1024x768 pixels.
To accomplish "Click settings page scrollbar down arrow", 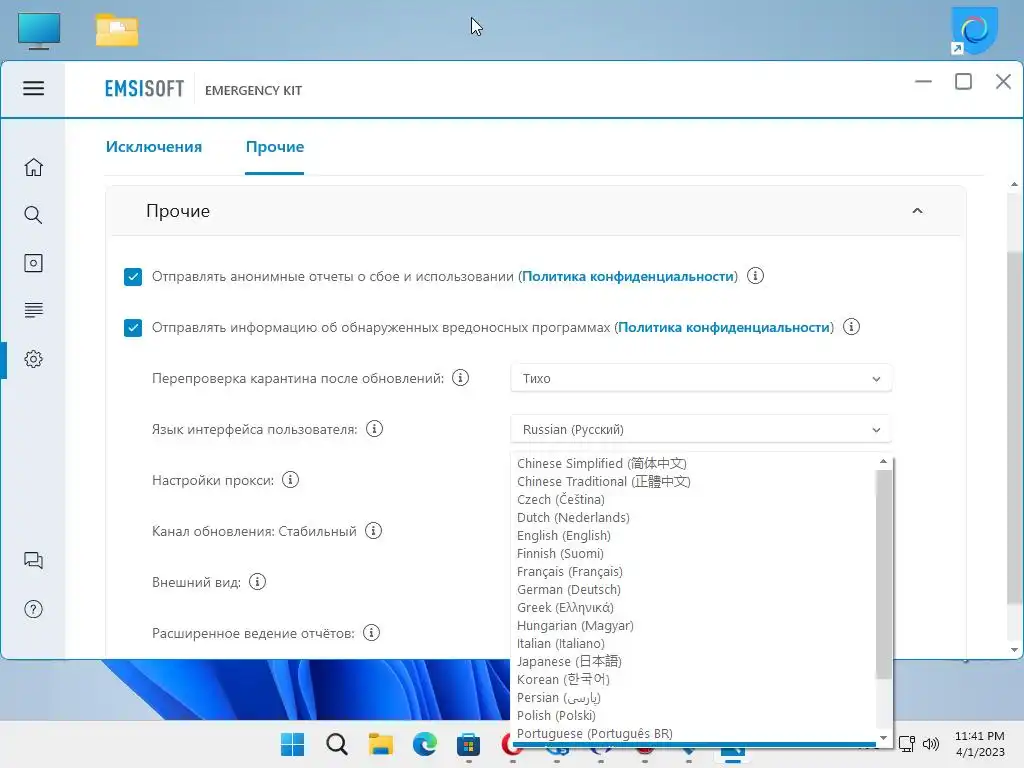I will 1014,650.
